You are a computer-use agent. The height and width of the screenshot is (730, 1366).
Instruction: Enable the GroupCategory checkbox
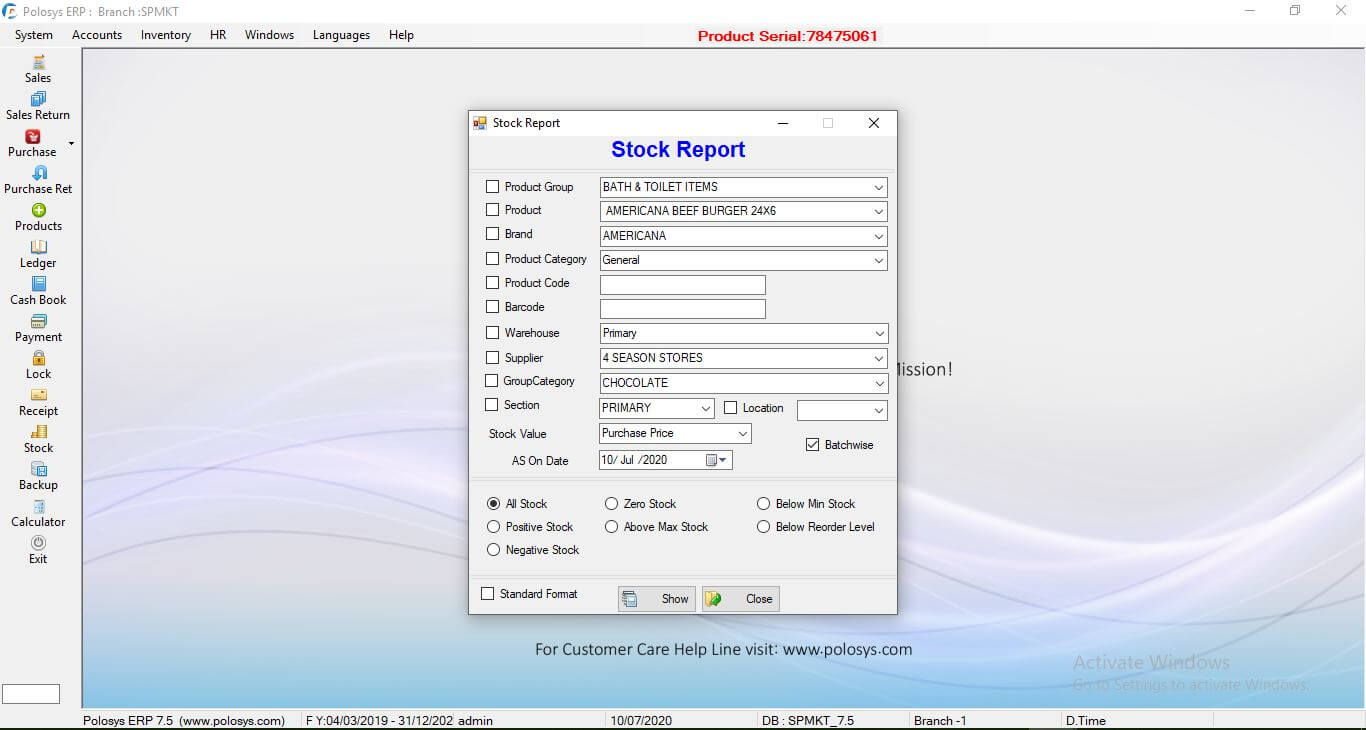point(491,381)
